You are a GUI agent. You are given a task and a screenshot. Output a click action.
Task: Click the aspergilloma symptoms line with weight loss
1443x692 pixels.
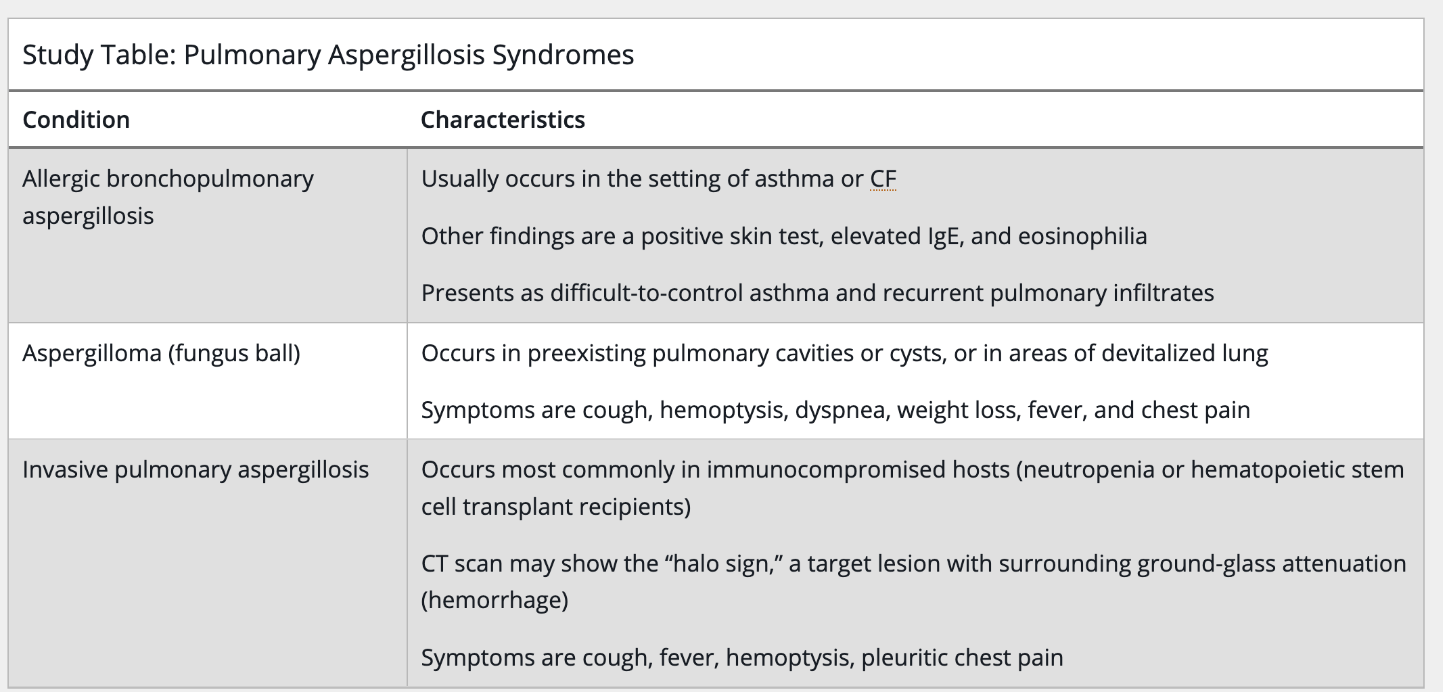(x=835, y=410)
